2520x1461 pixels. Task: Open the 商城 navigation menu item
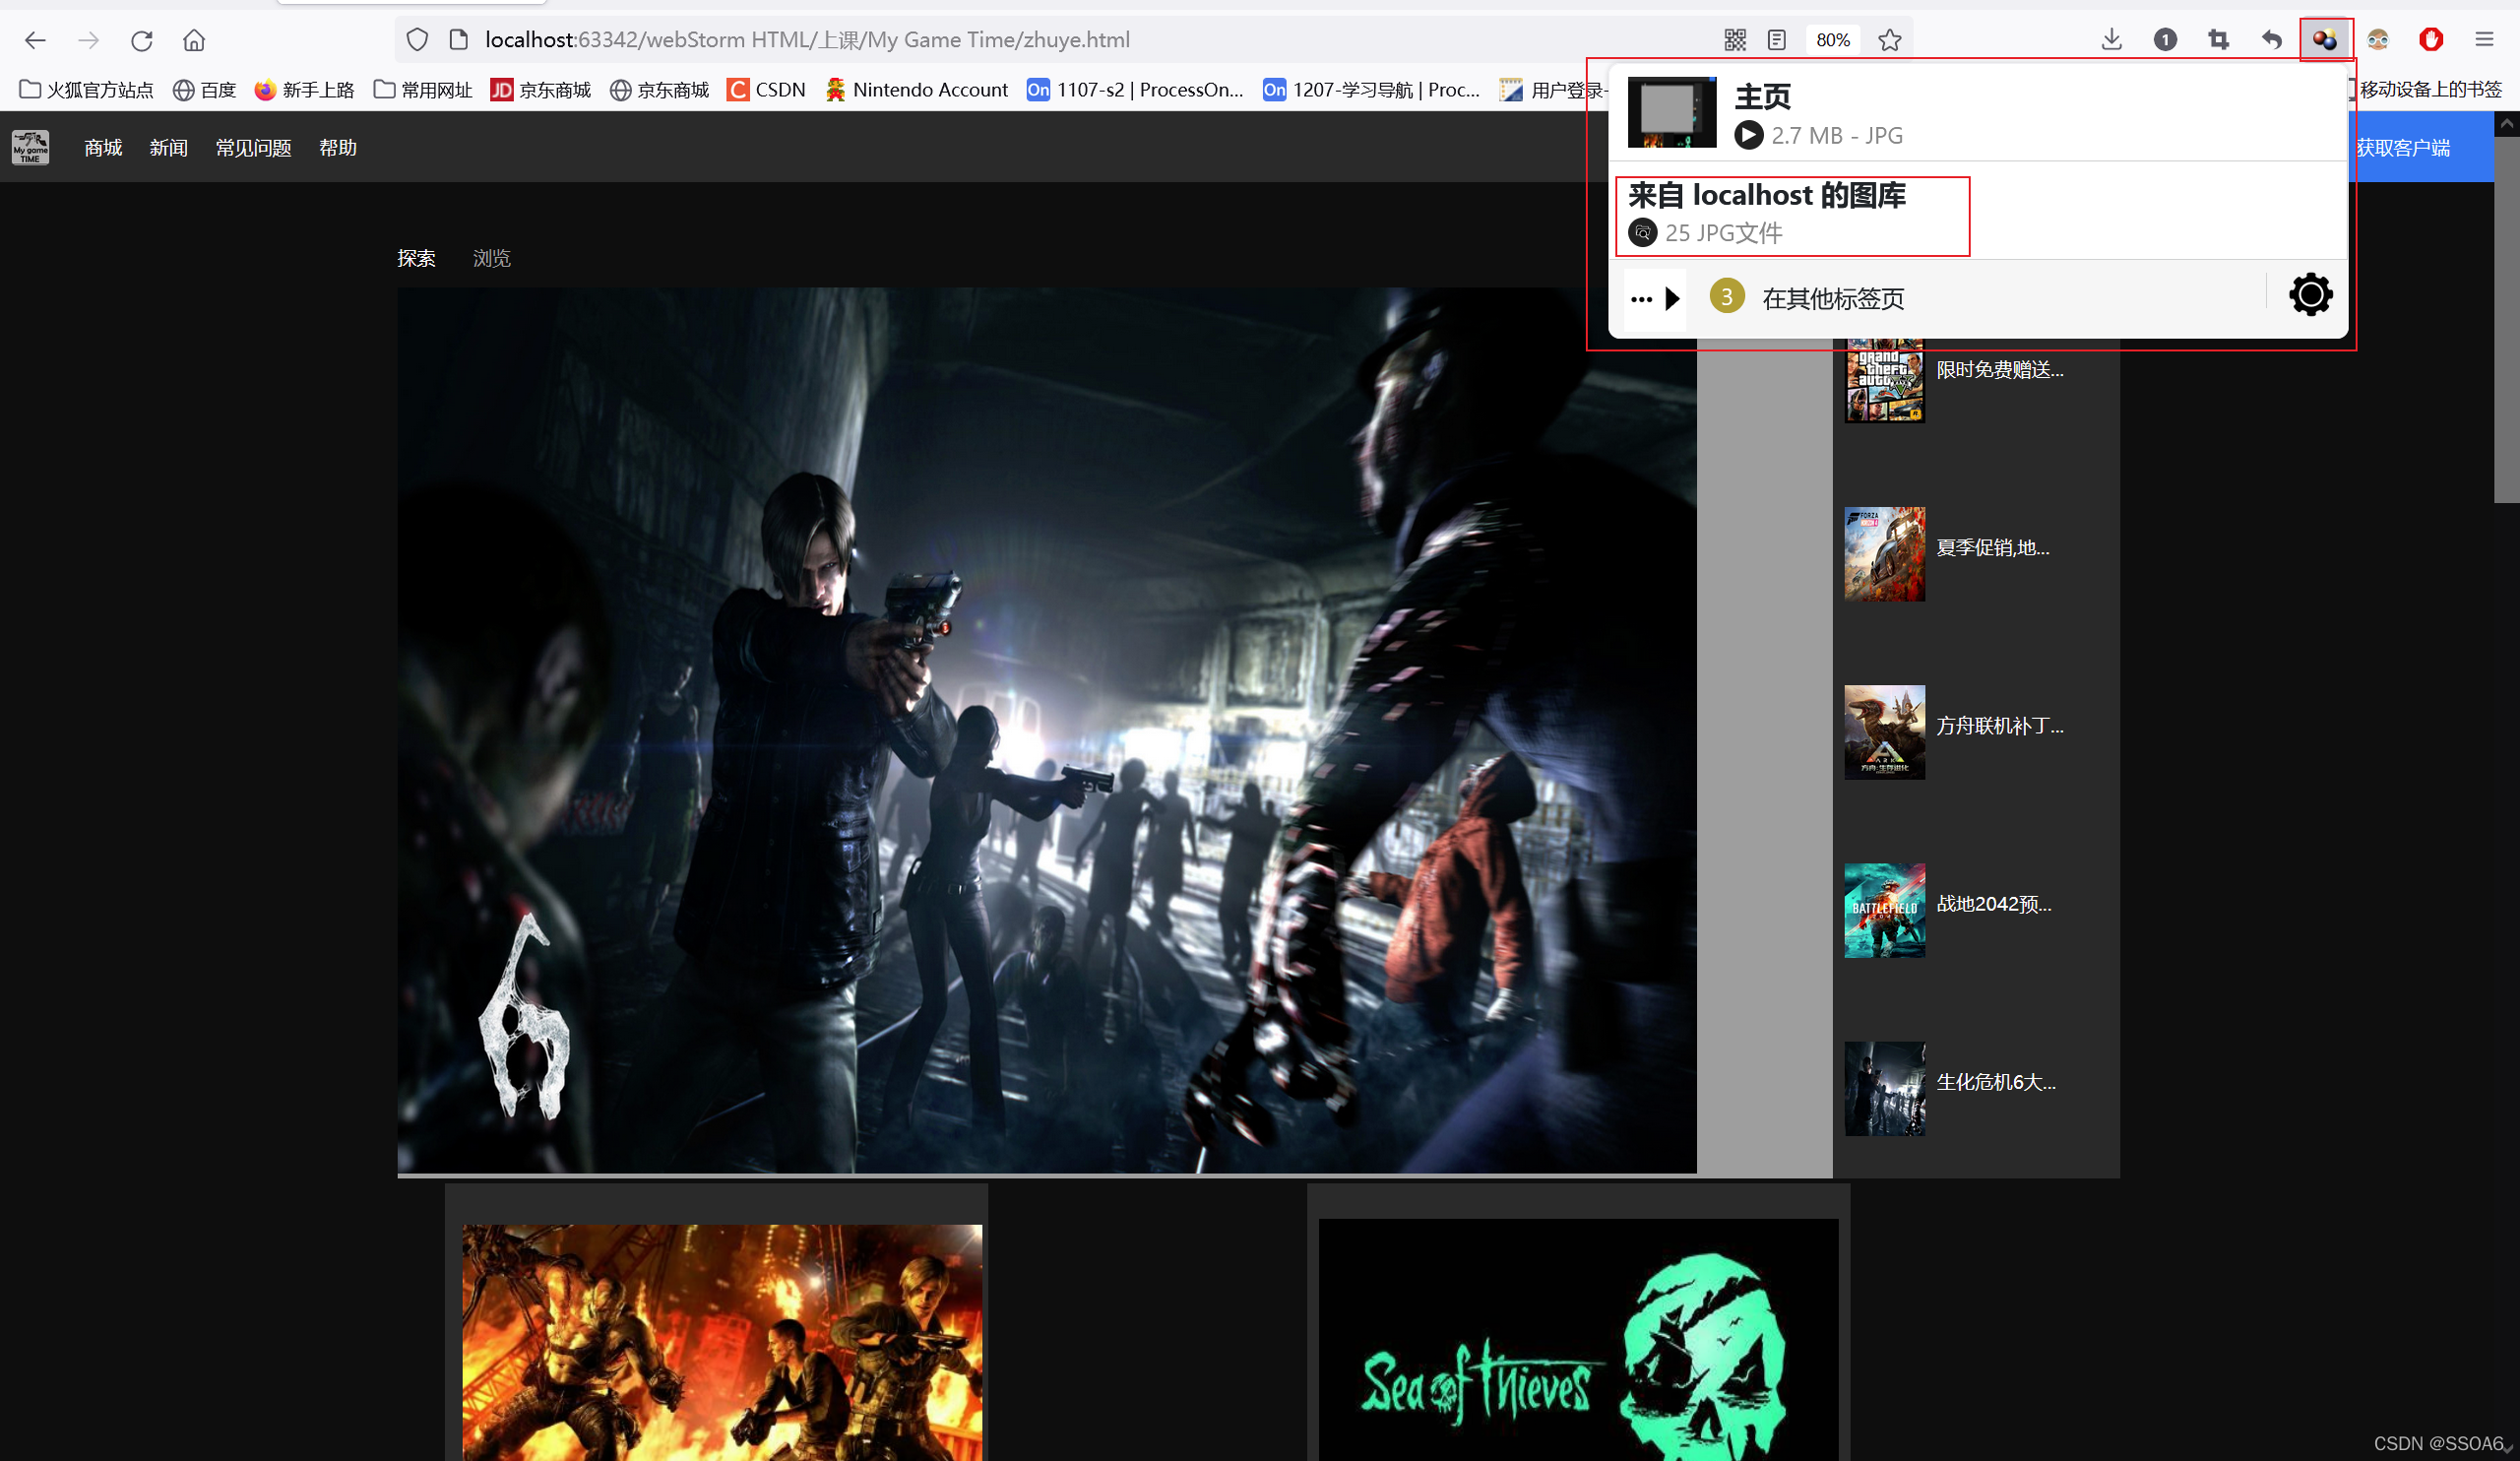[103, 148]
